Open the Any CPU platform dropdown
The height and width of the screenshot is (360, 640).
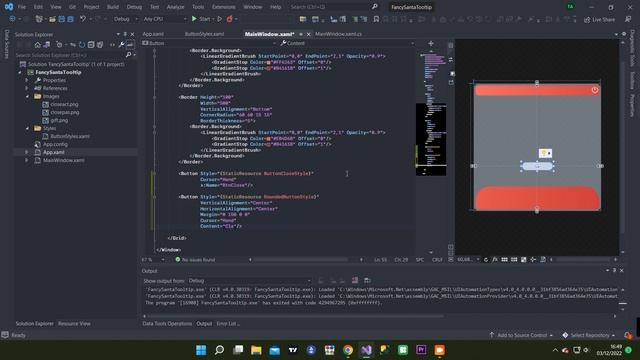[x=164, y=19]
